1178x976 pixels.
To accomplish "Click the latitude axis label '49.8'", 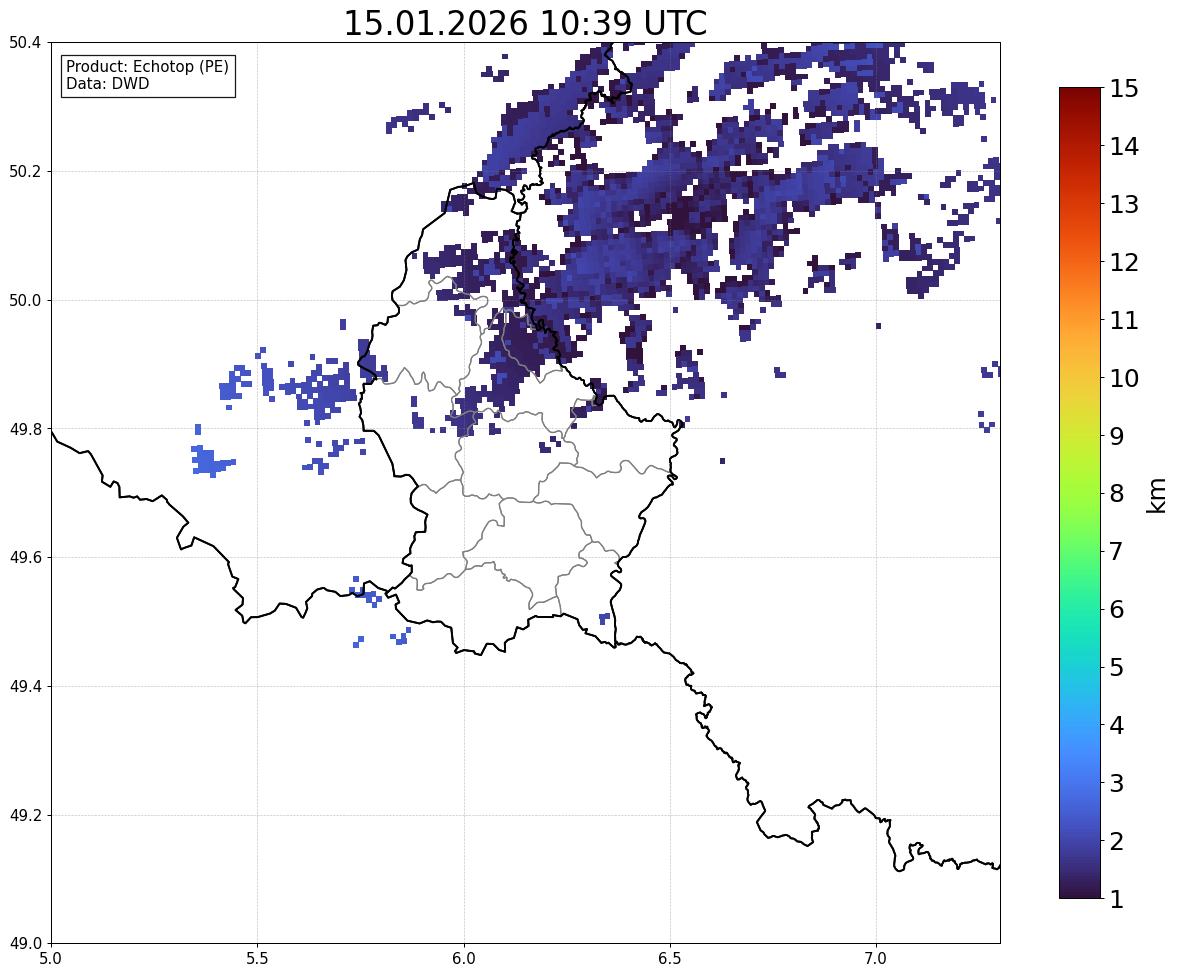I will click(24, 429).
